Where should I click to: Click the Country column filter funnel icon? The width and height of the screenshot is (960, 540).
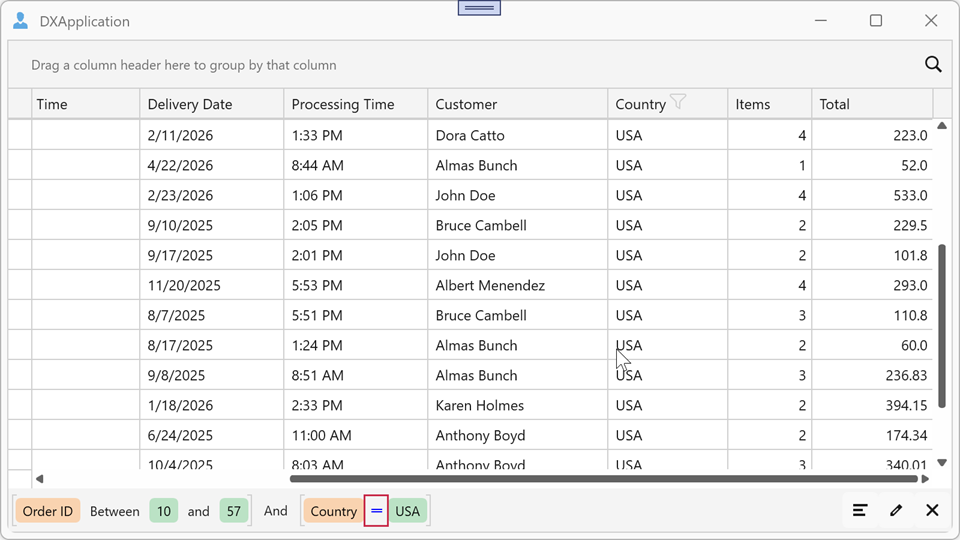678,102
